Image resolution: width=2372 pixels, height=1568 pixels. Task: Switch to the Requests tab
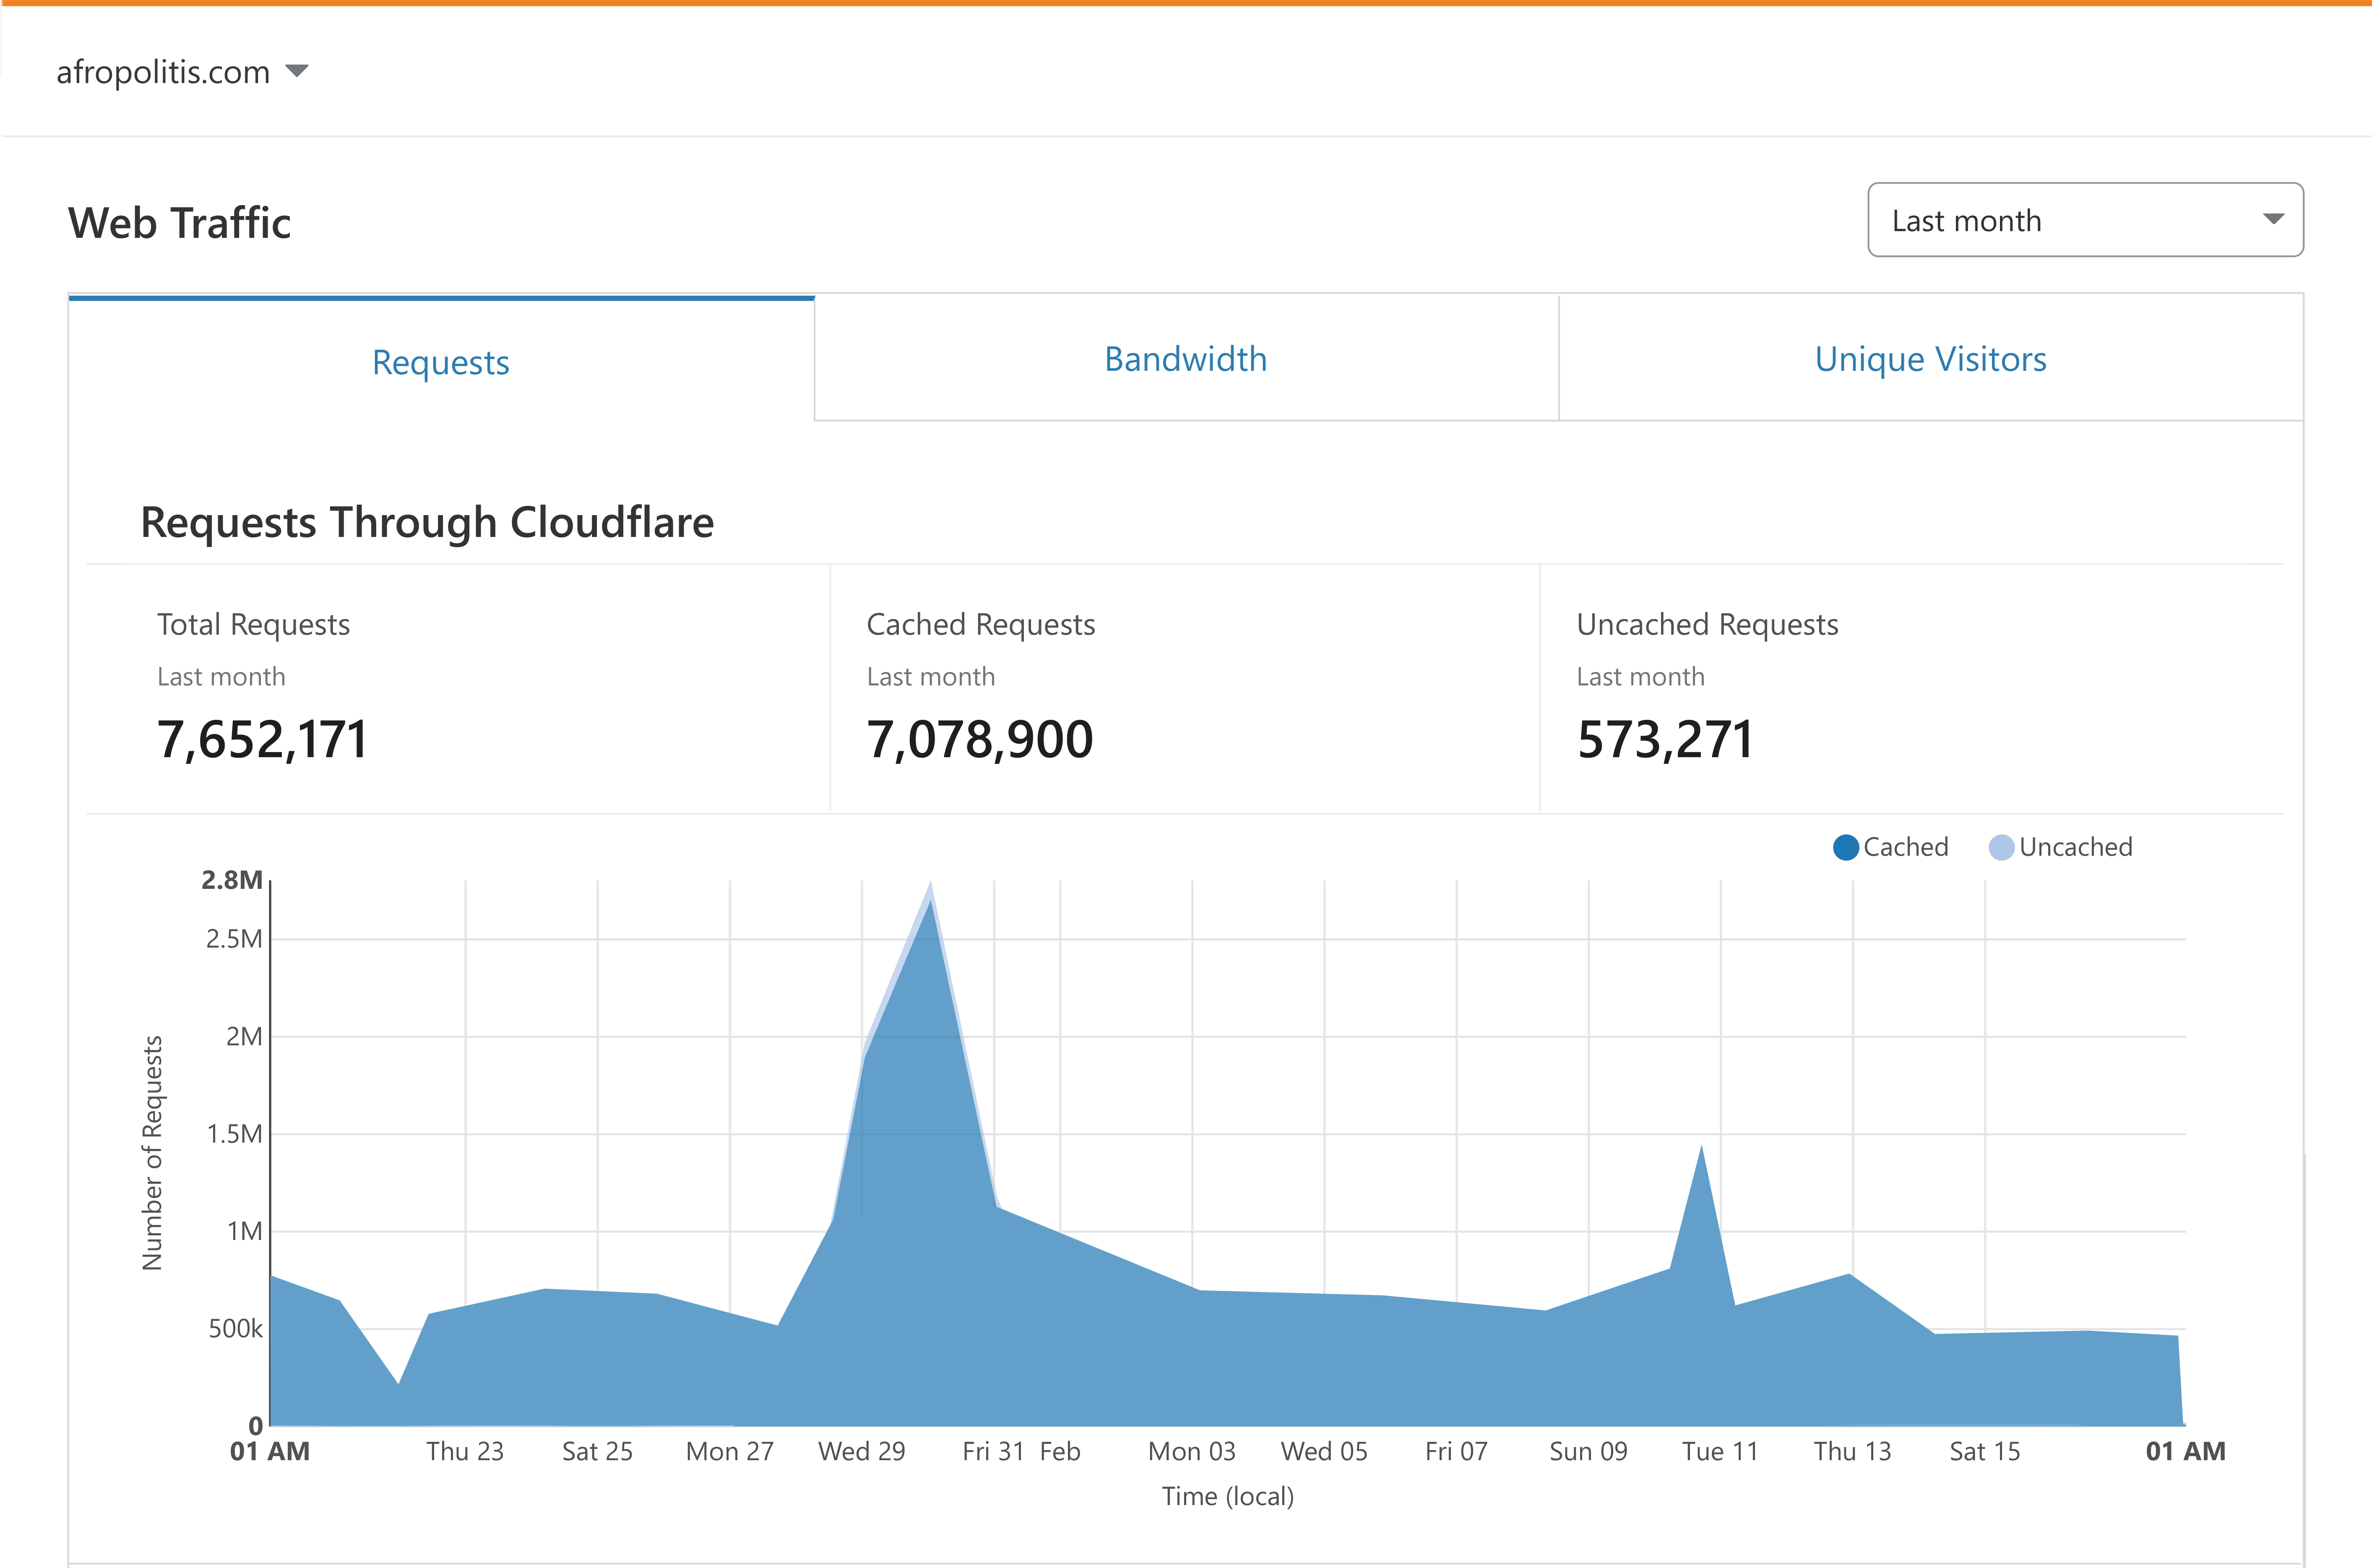[x=441, y=361]
